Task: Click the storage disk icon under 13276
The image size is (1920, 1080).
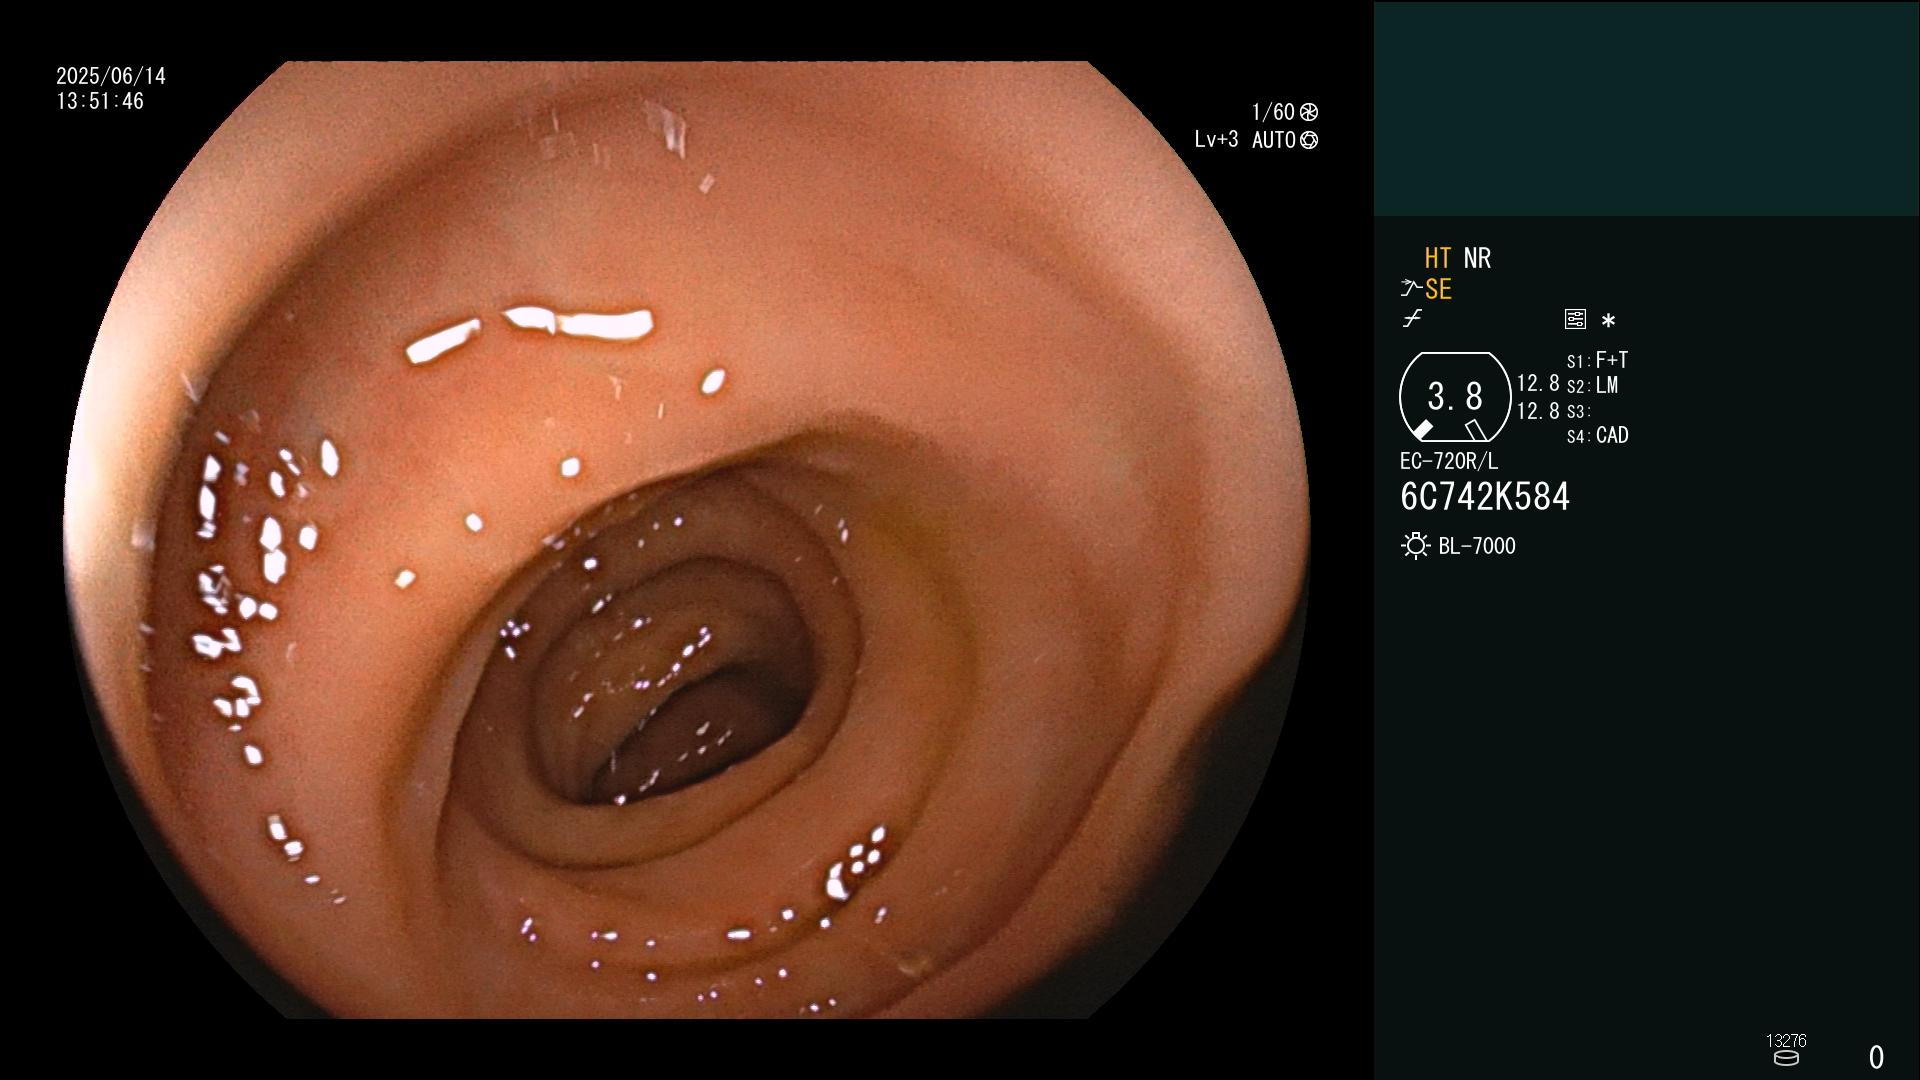Action: [x=1786, y=1058]
